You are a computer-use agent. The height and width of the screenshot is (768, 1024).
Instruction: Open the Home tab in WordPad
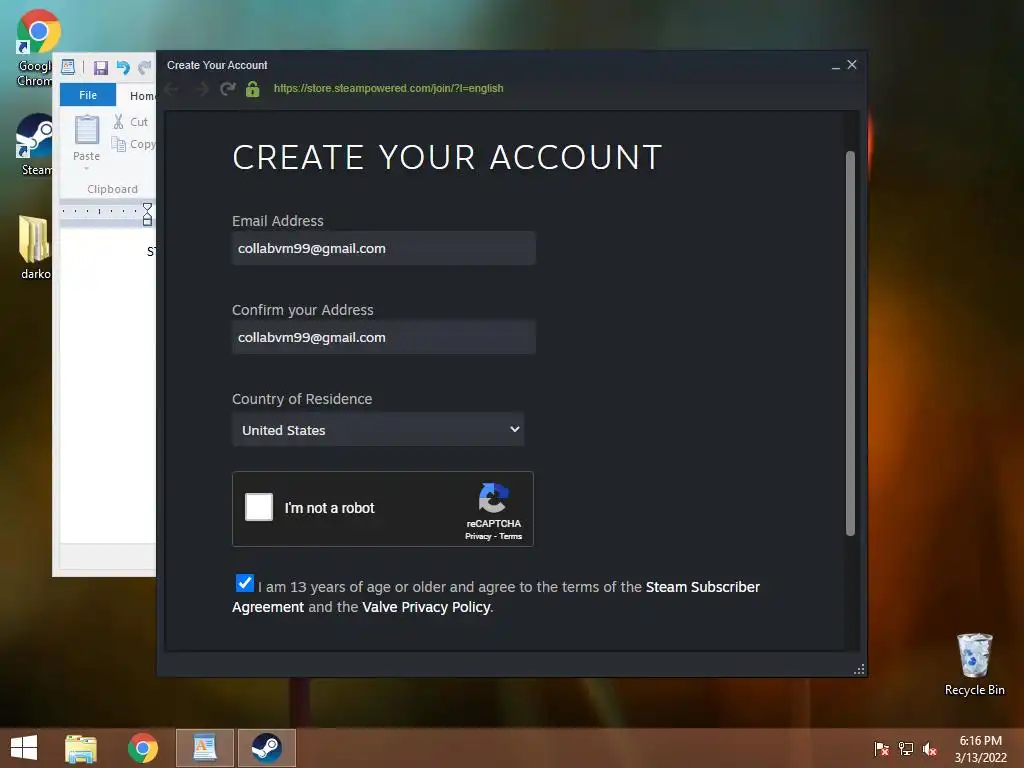tap(142, 96)
